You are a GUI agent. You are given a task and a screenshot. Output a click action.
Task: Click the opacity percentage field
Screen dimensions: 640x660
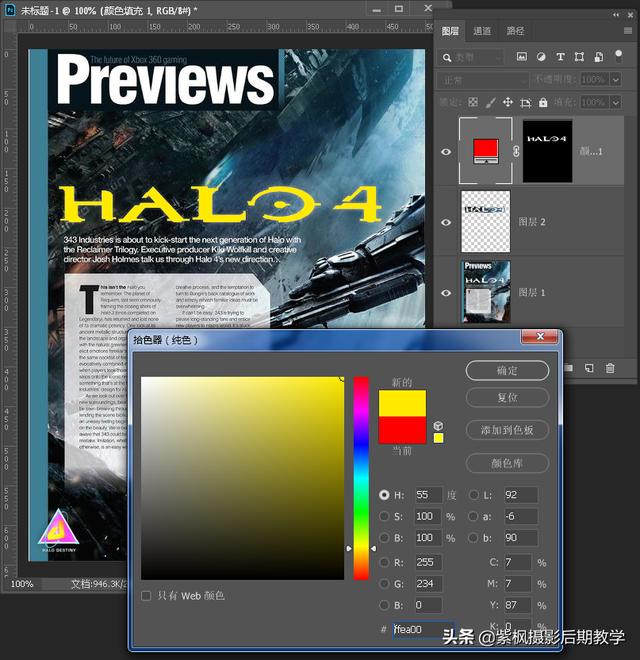[x=595, y=79]
